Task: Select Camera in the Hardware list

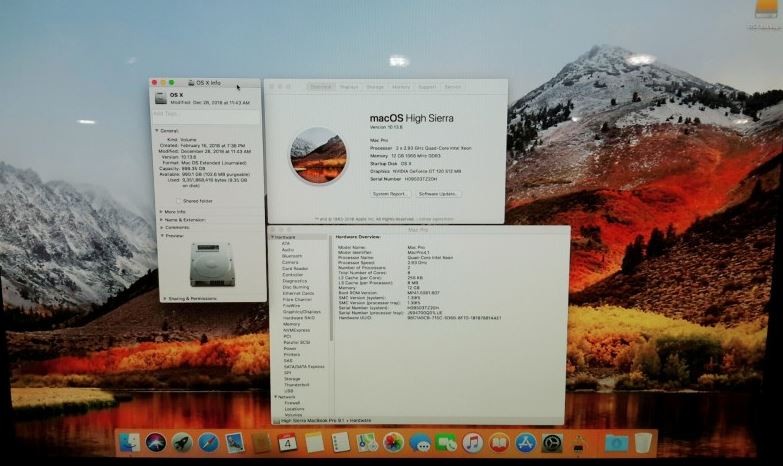Action: [290, 262]
